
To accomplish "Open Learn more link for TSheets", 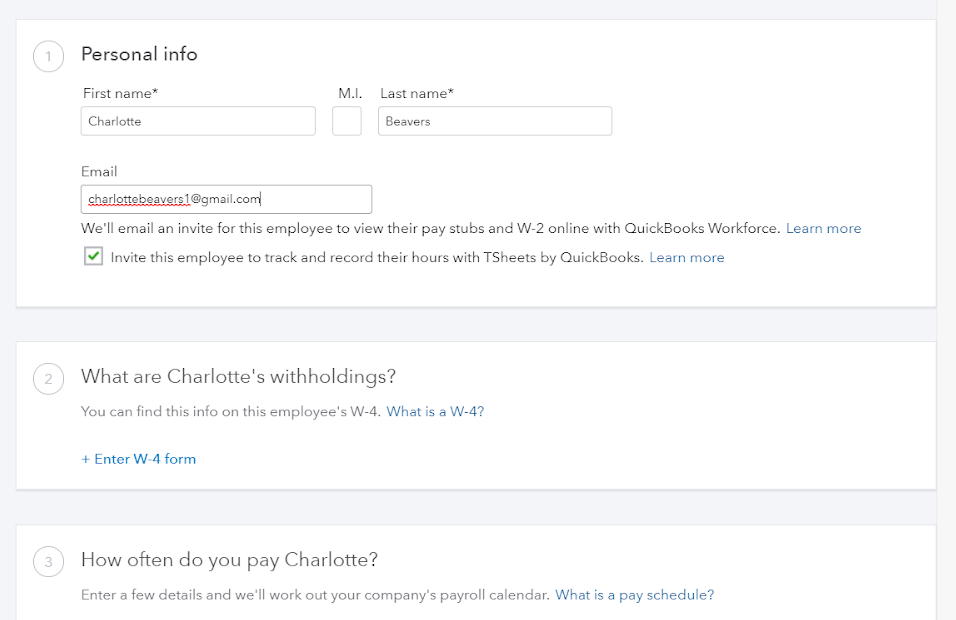I will coord(687,257).
